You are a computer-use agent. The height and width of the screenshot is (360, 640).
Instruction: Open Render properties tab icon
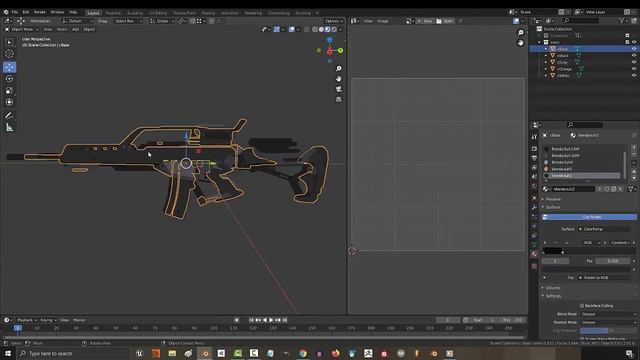click(x=534, y=149)
